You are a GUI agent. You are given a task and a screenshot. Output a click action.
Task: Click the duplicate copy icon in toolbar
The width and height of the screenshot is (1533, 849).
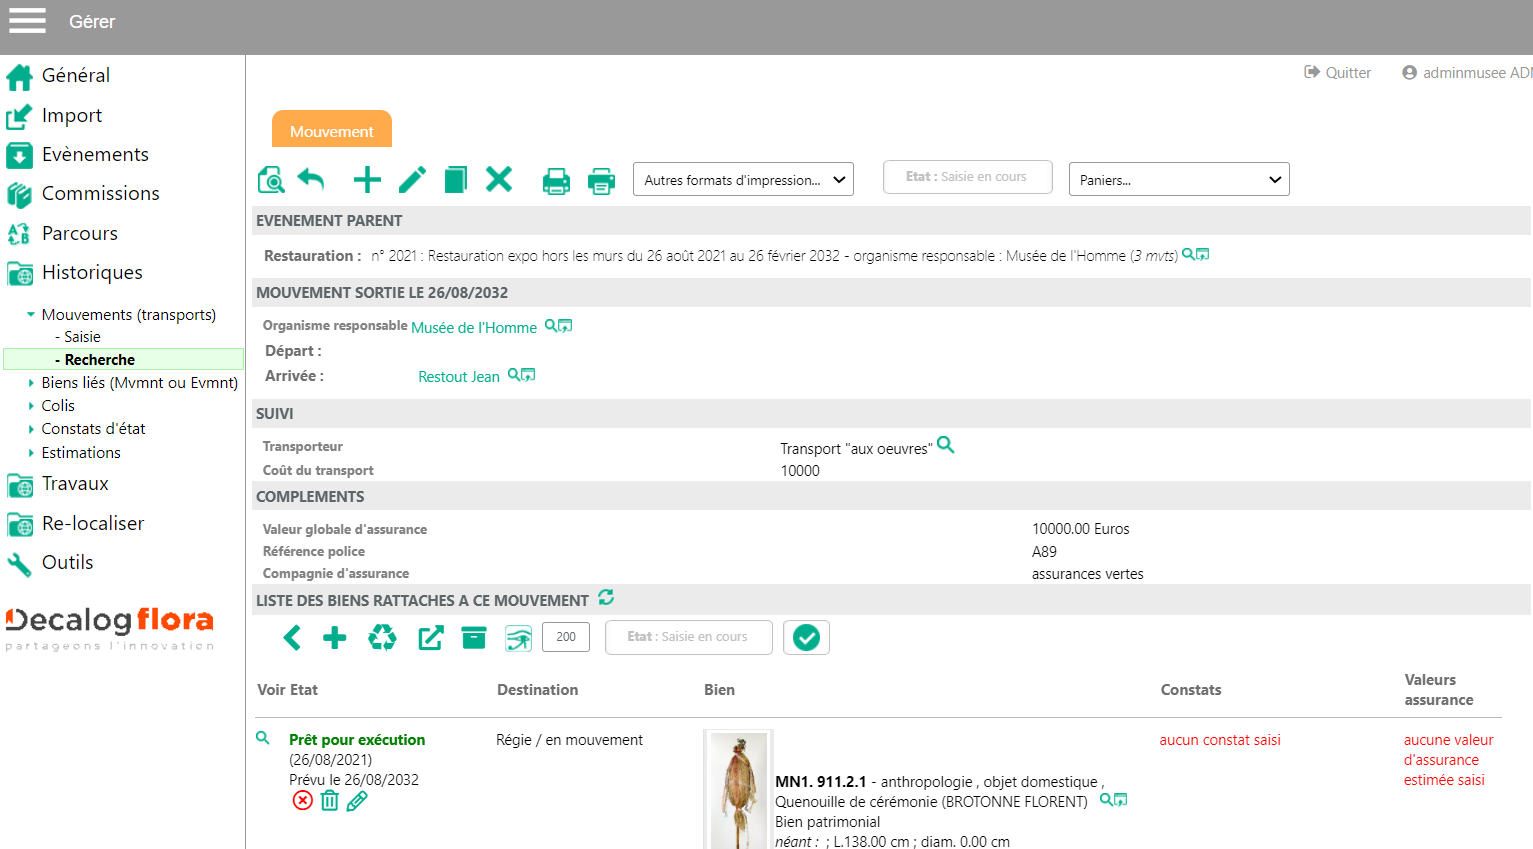(455, 180)
